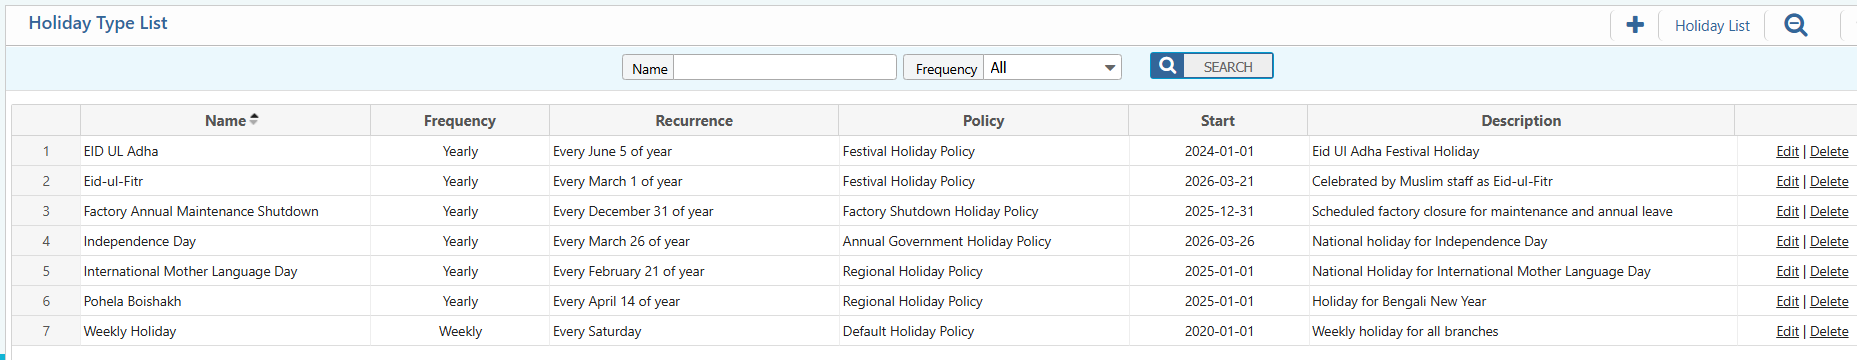Click the start date 2025-12-31

pos(1218,211)
